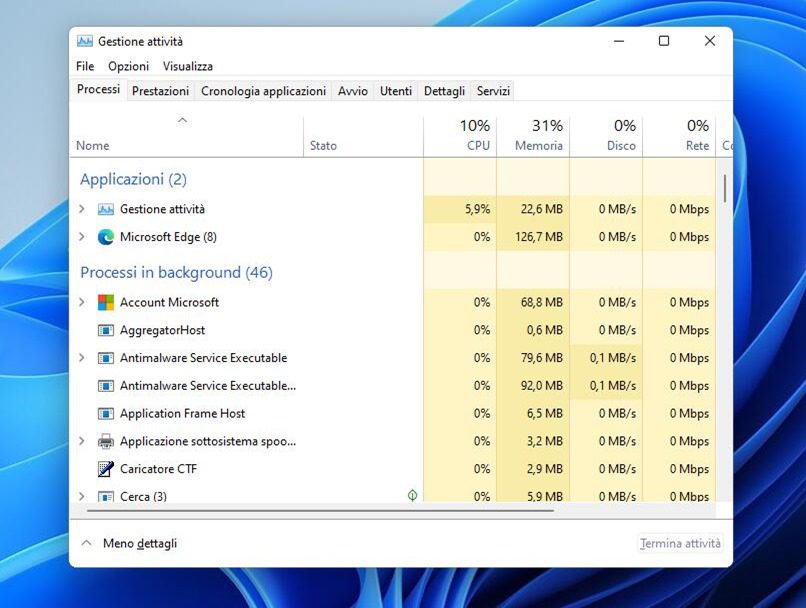The image size is (806, 608).
Task: Expand the Cerca (3) group
Action: (82, 496)
